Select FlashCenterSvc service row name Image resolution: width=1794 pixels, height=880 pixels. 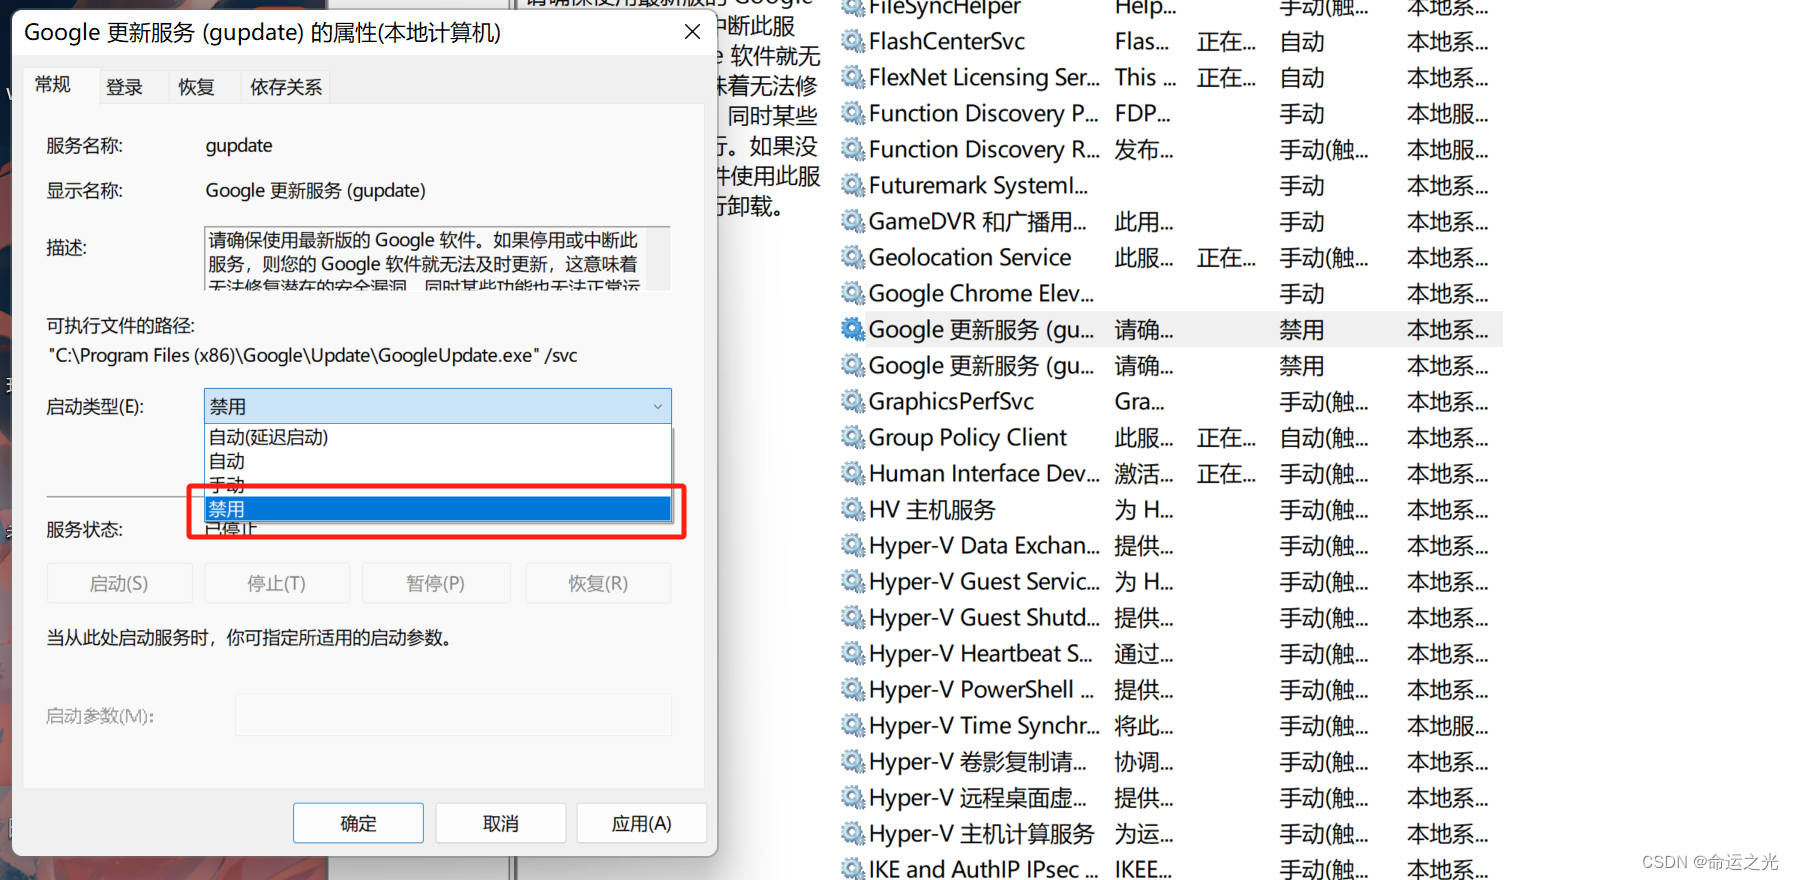coord(947,42)
